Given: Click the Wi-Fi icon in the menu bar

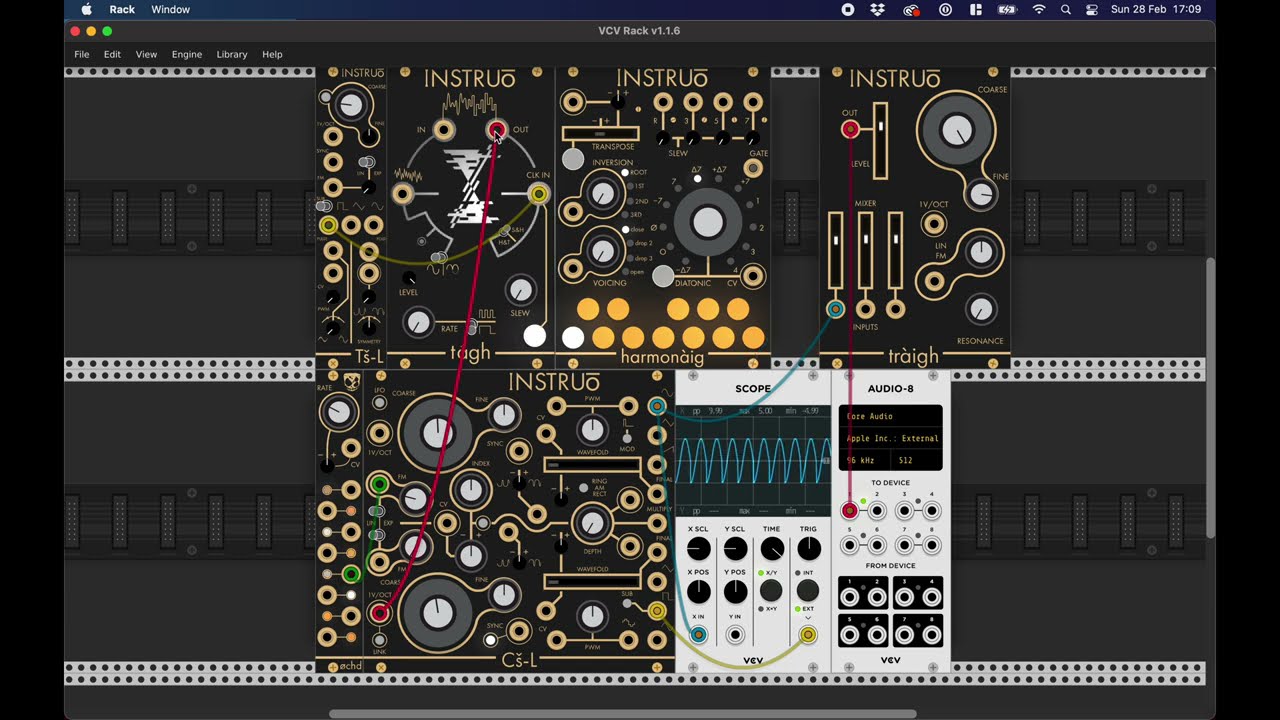Looking at the screenshot, I should pyautogui.click(x=1039, y=9).
